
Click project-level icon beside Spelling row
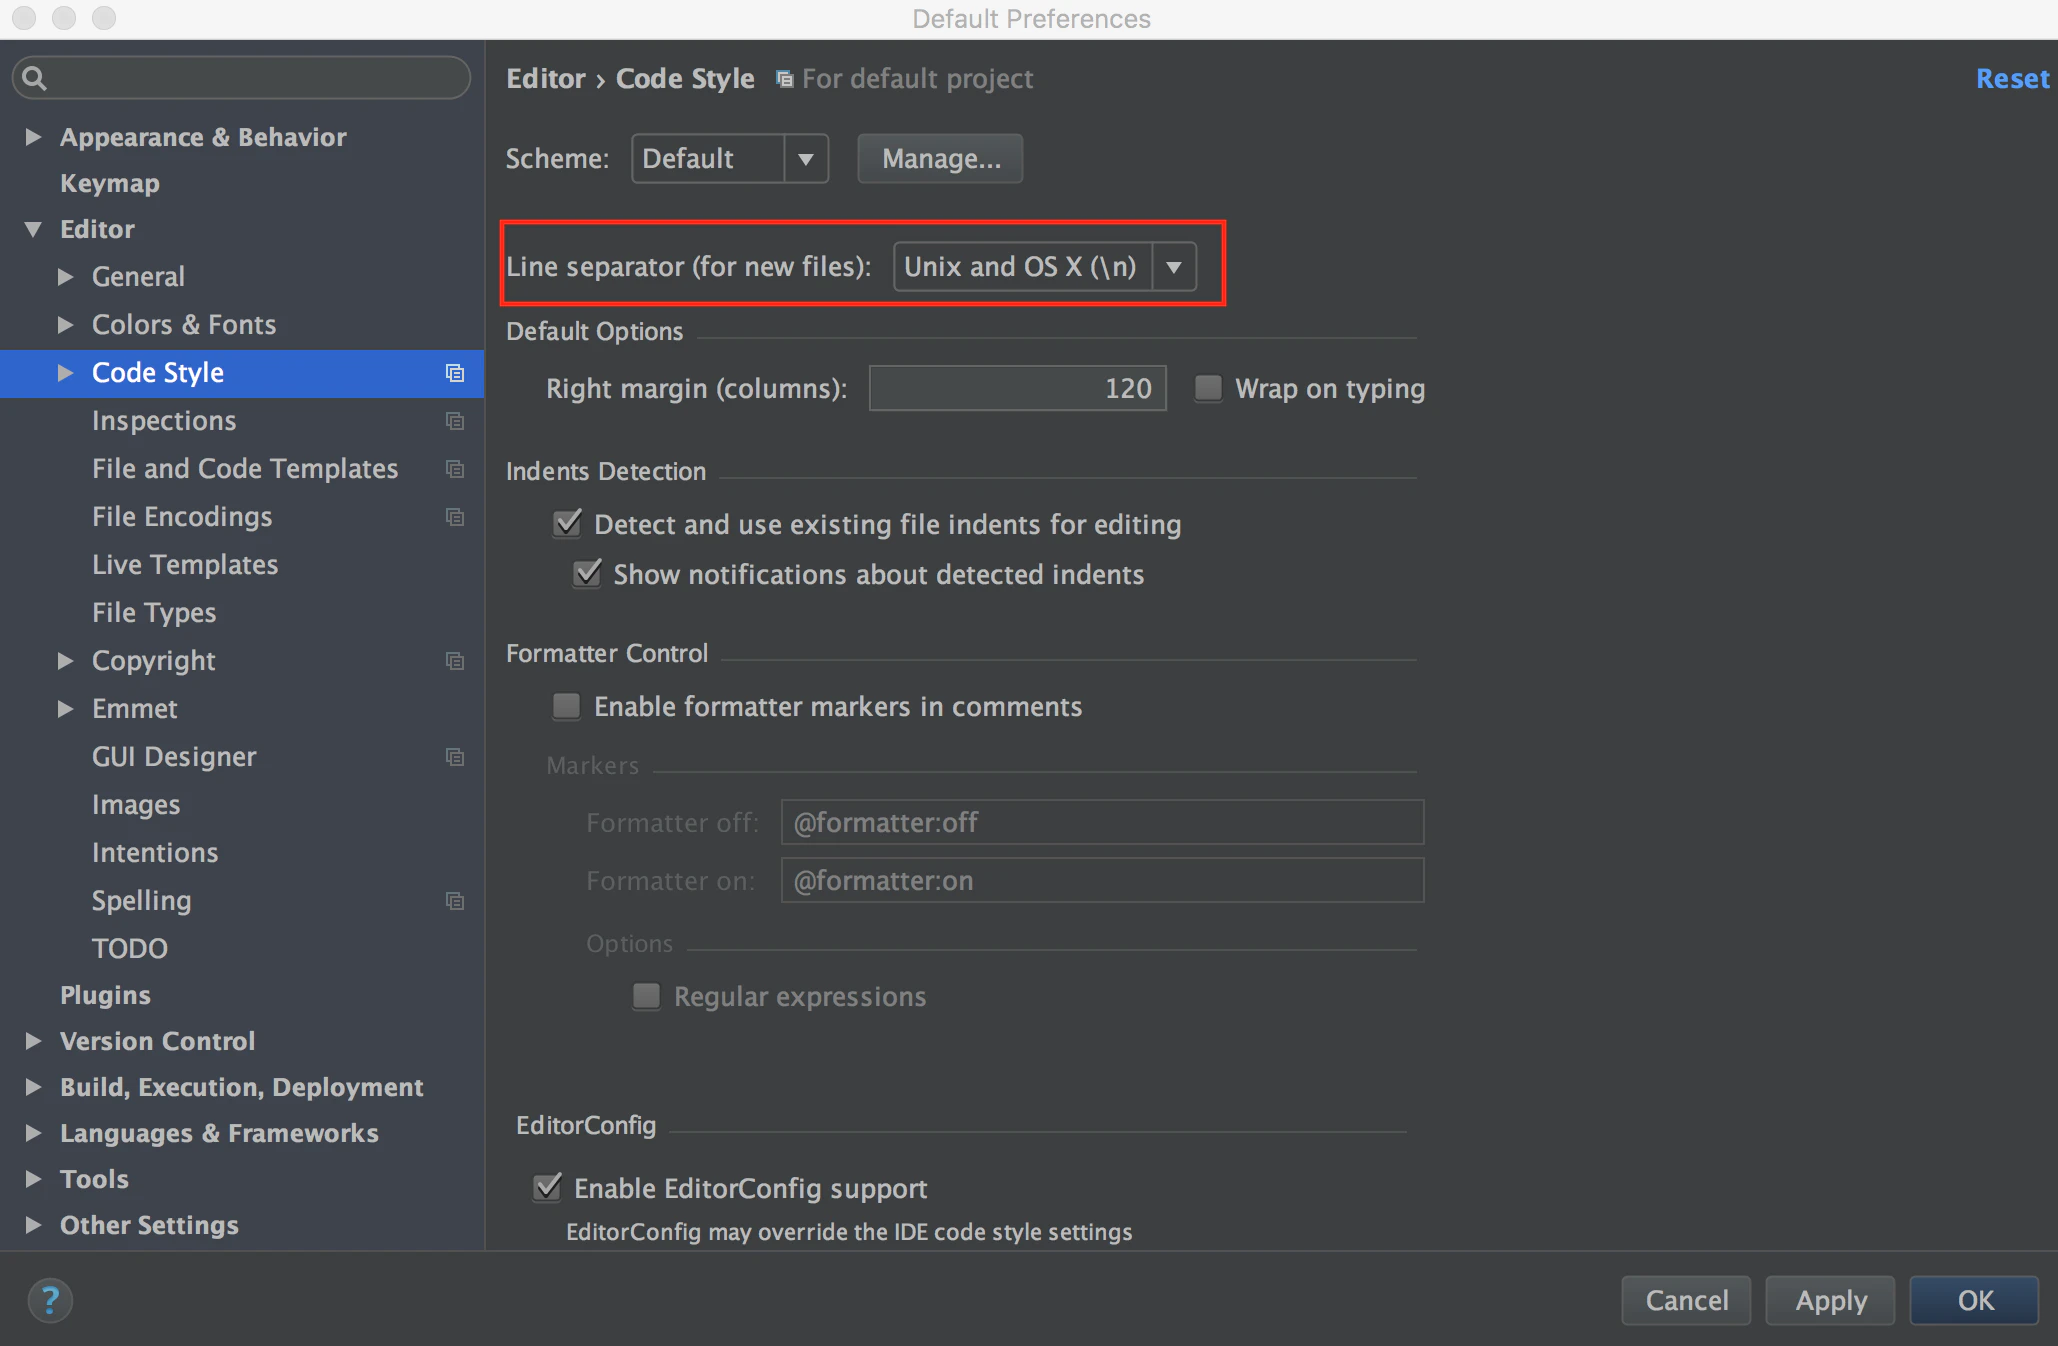click(454, 901)
